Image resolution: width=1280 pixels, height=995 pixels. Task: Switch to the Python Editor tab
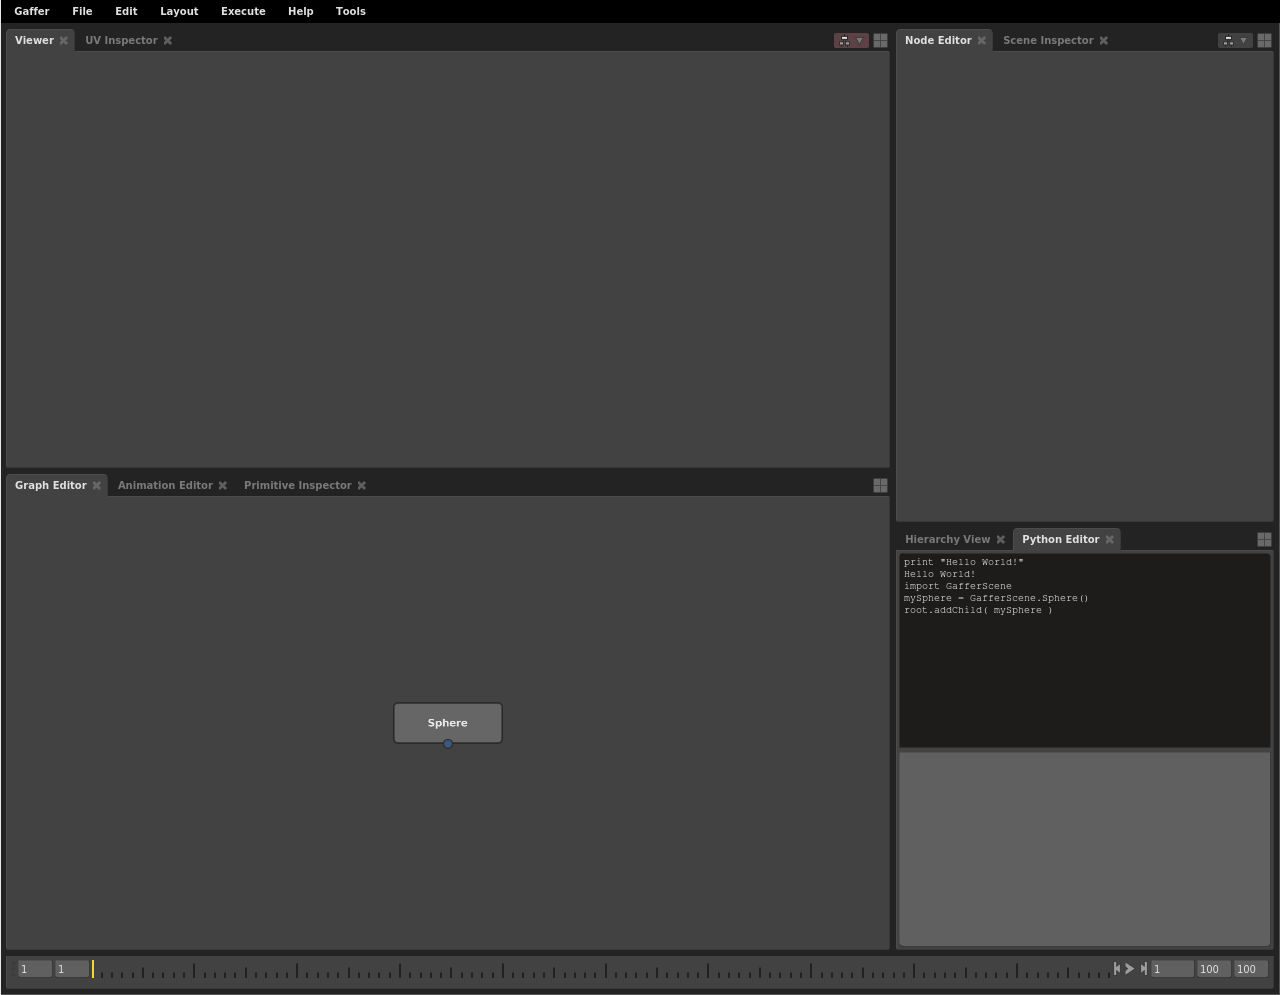tap(1060, 540)
